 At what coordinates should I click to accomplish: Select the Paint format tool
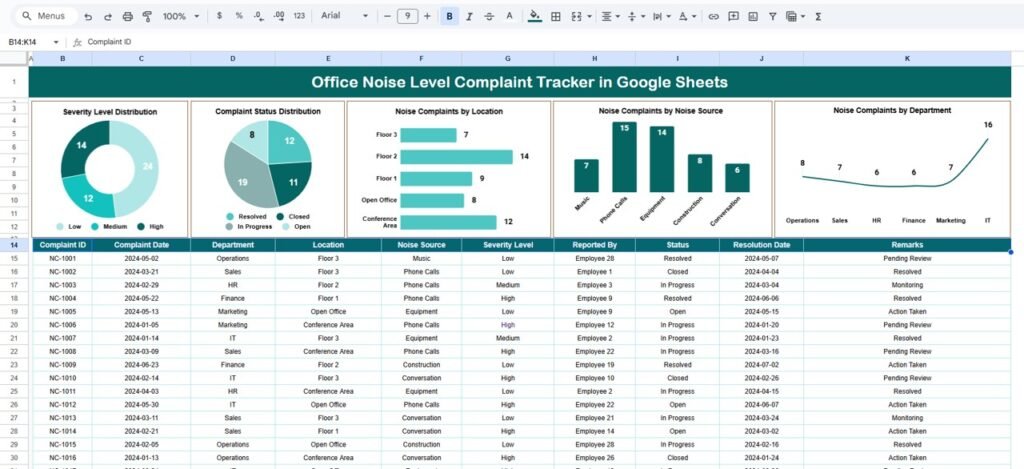(x=147, y=16)
